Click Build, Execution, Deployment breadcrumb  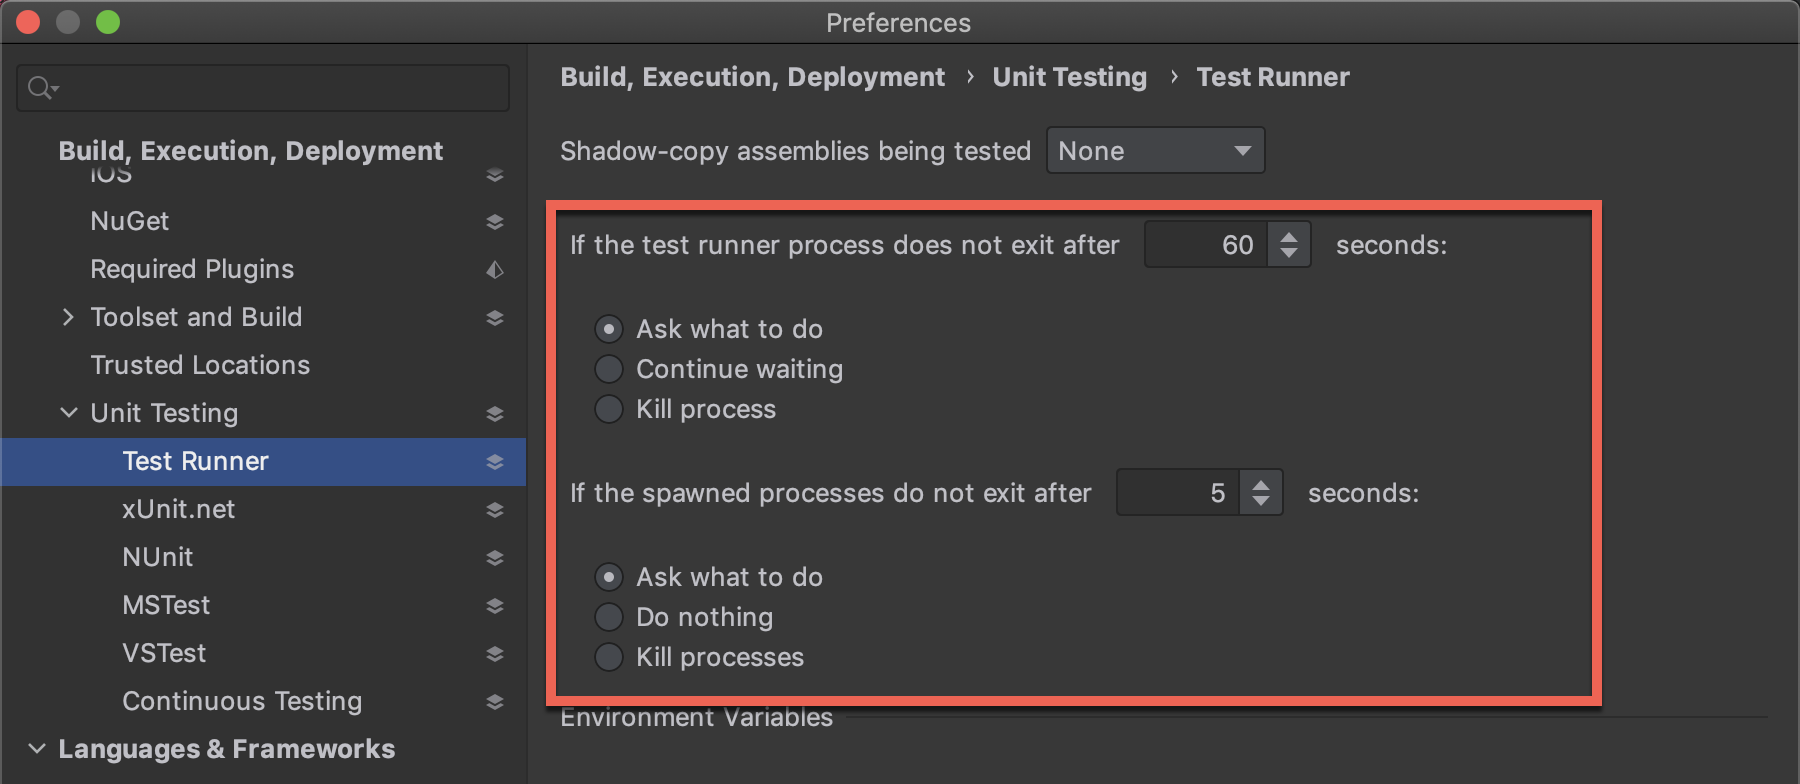pyautogui.click(x=752, y=77)
